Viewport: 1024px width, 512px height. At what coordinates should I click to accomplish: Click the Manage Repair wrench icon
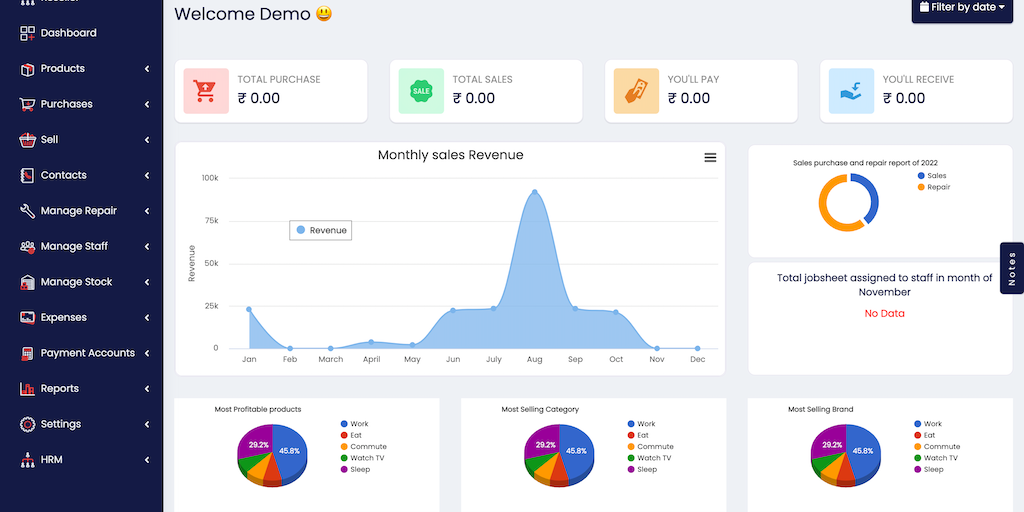(28, 211)
